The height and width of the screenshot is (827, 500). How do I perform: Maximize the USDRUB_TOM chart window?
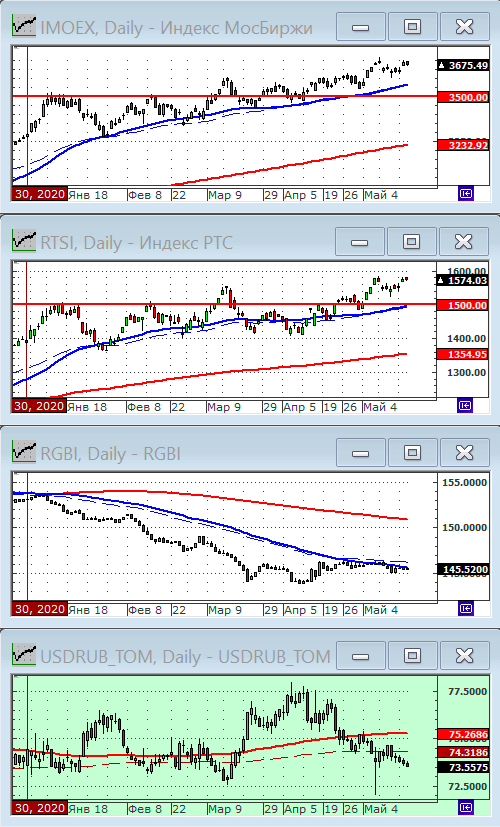tap(412, 656)
